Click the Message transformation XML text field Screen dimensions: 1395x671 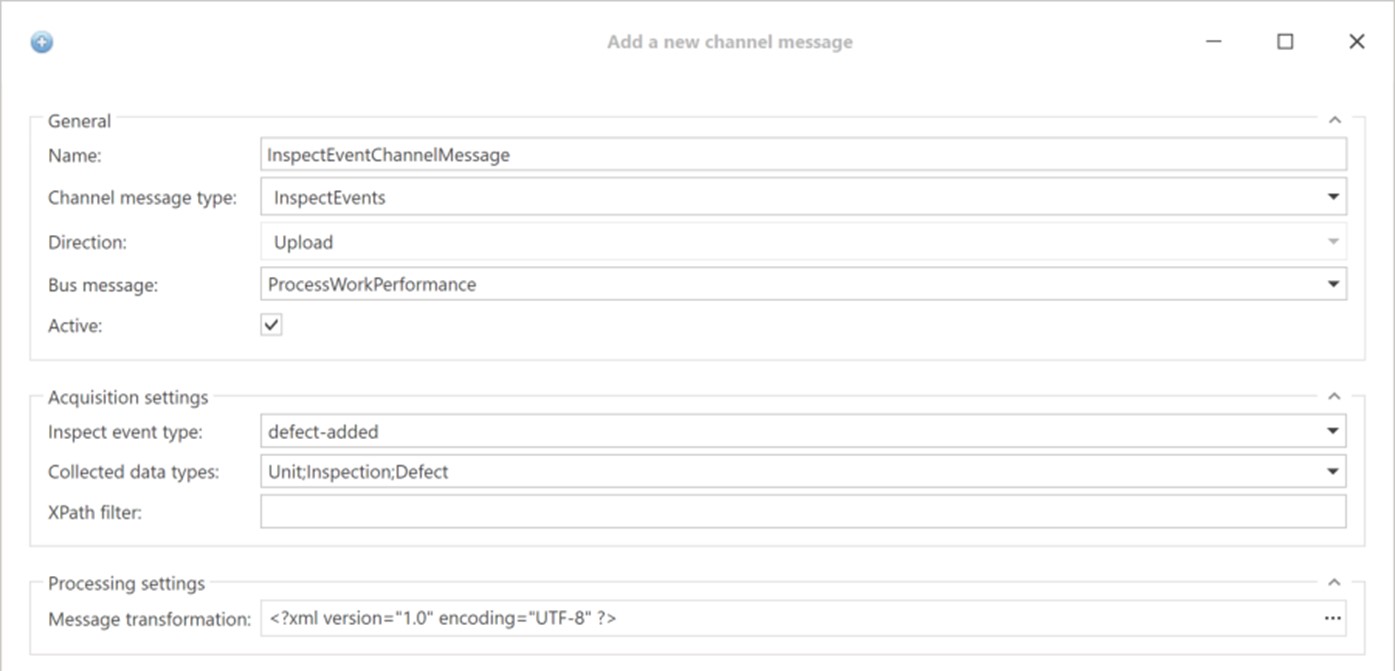pos(700,619)
